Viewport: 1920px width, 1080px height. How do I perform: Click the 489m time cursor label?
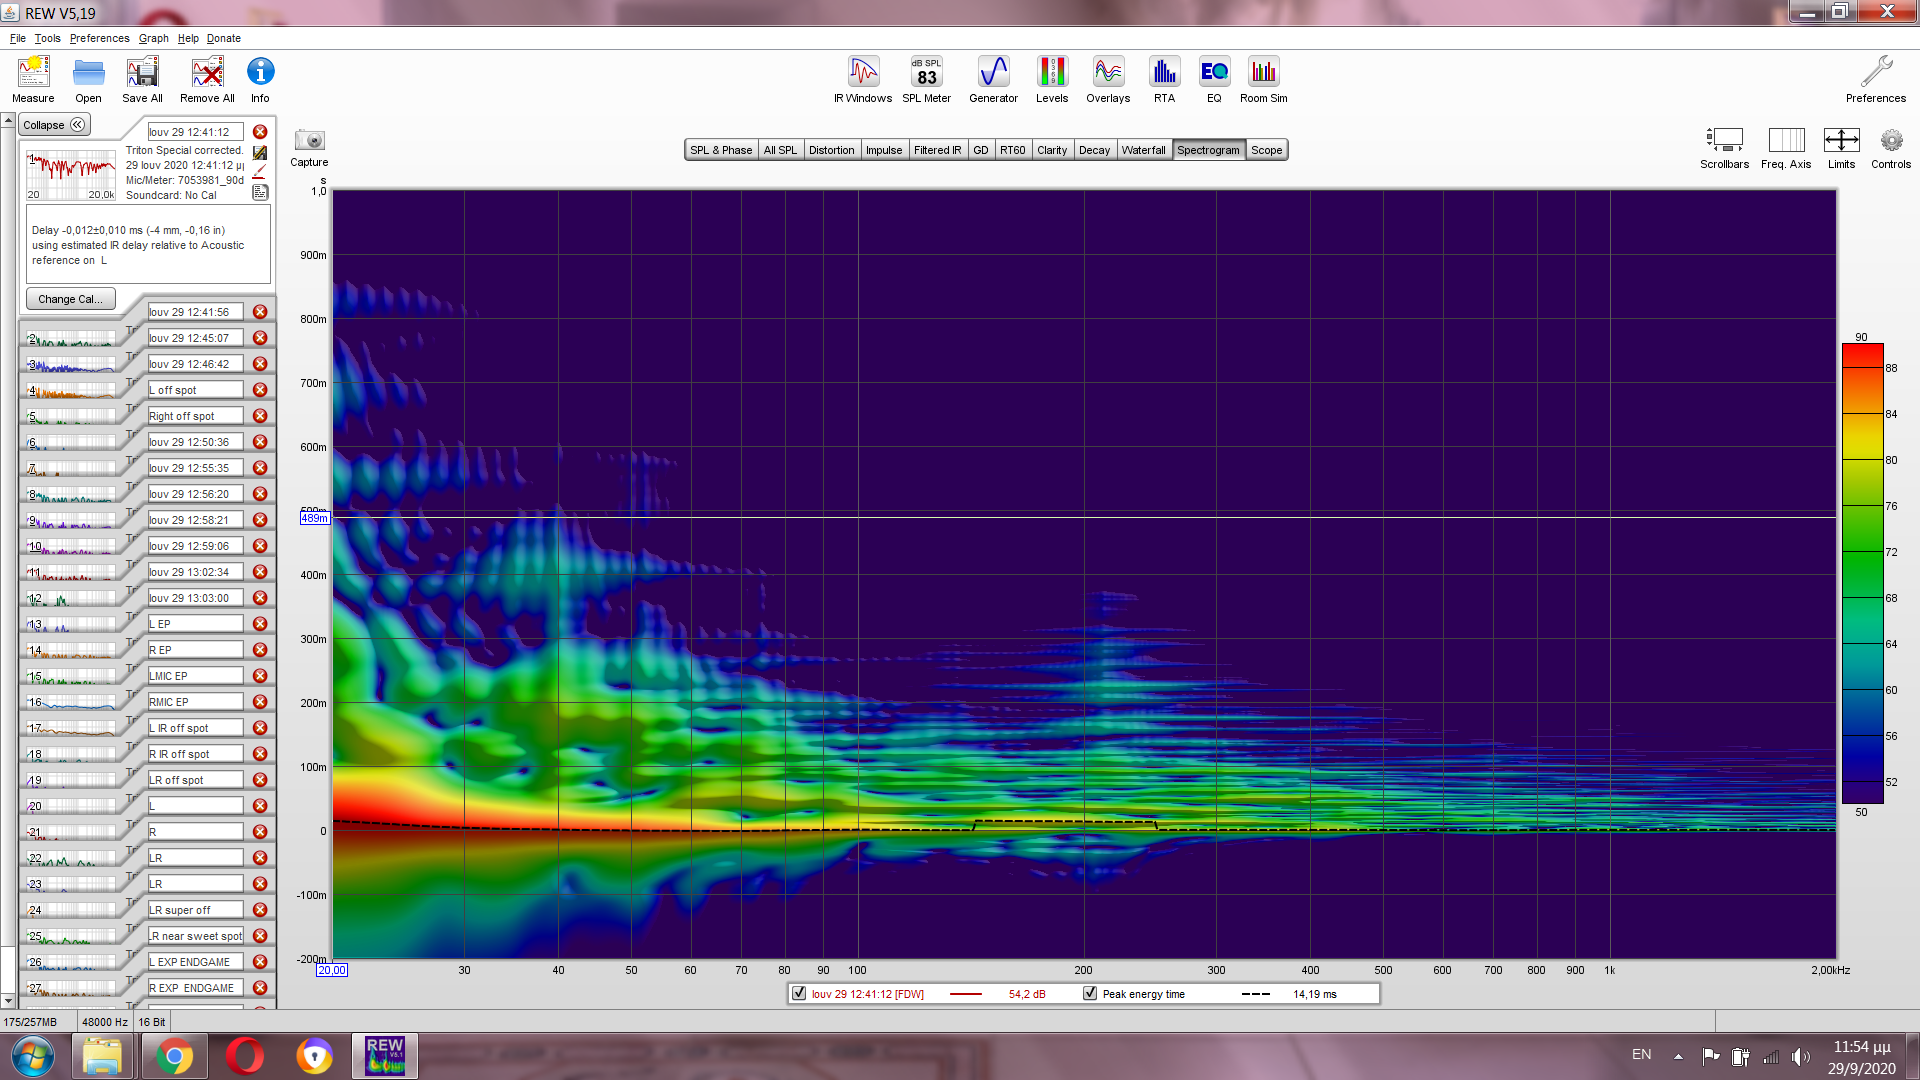(314, 518)
